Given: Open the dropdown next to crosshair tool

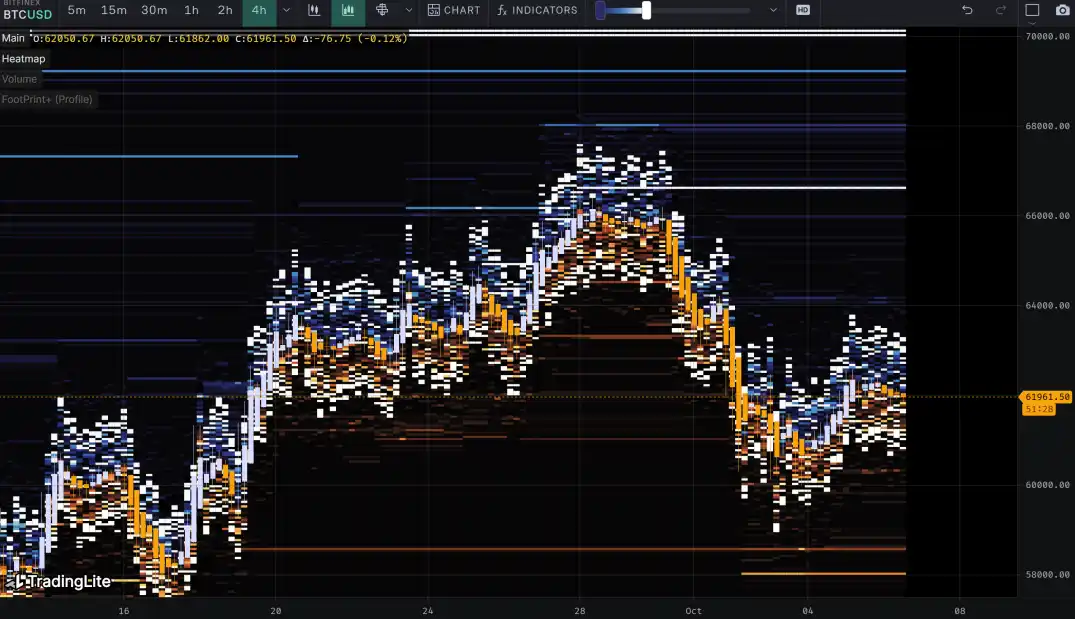Looking at the screenshot, I should tap(408, 10).
